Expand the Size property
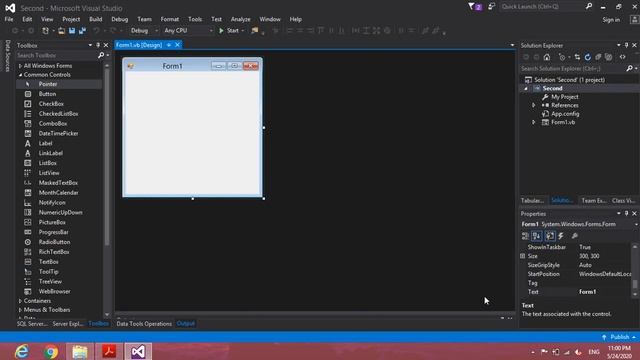This screenshot has width=640, height=360. pos(523,256)
